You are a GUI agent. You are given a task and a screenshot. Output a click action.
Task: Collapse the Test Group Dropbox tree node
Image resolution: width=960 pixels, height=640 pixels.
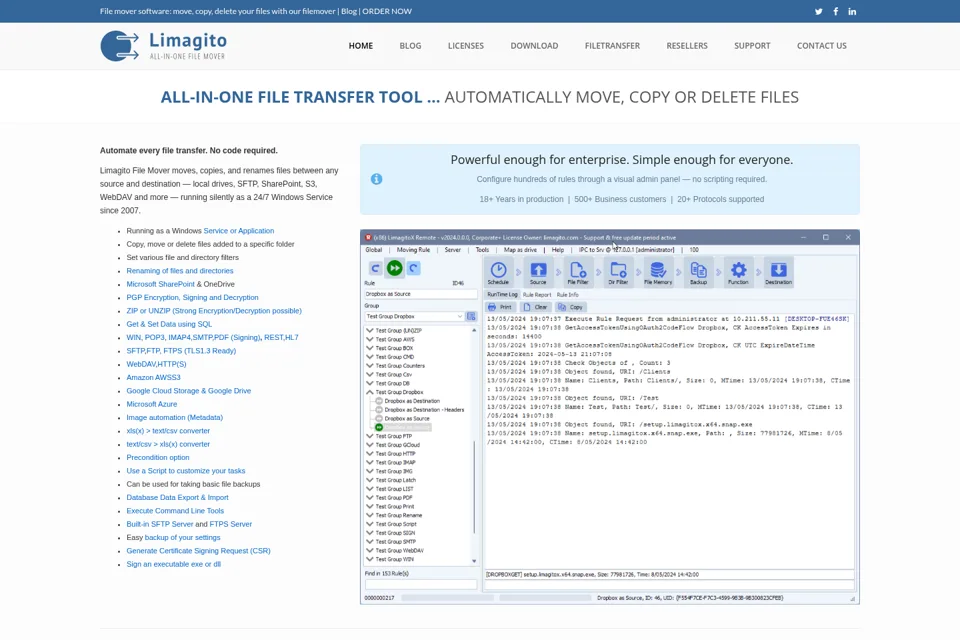[370, 392]
